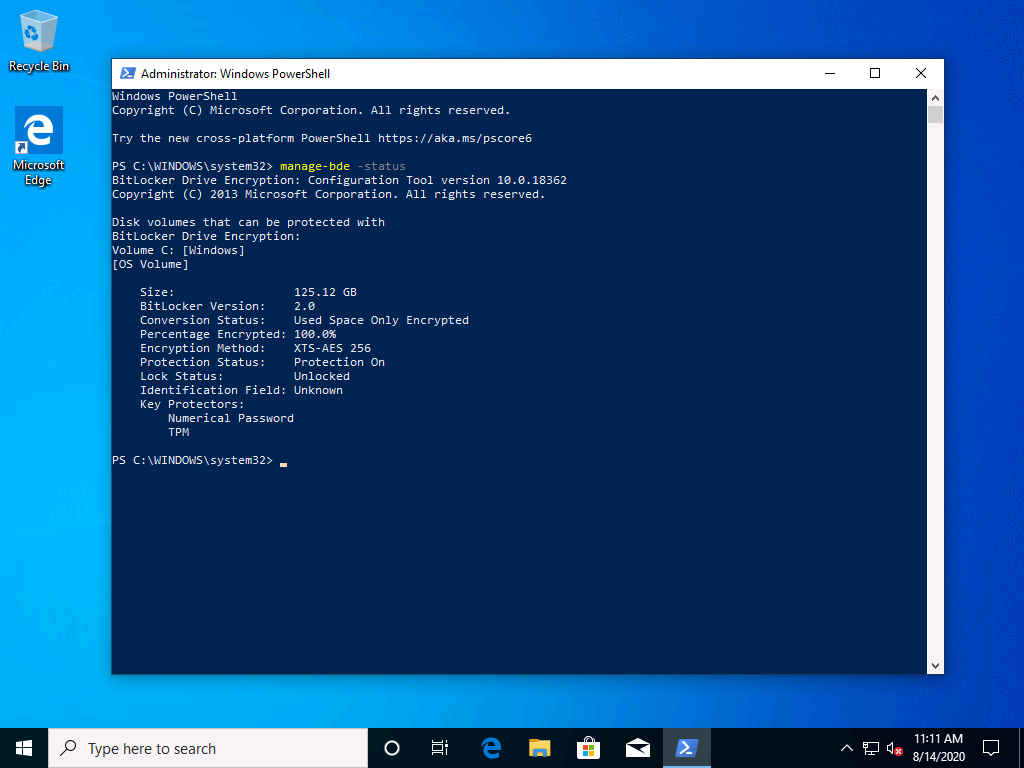Image resolution: width=1024 pixels, height=768 pixels.
Task: Click the "-status" parameter text
Action: click(x=381, y=166)
